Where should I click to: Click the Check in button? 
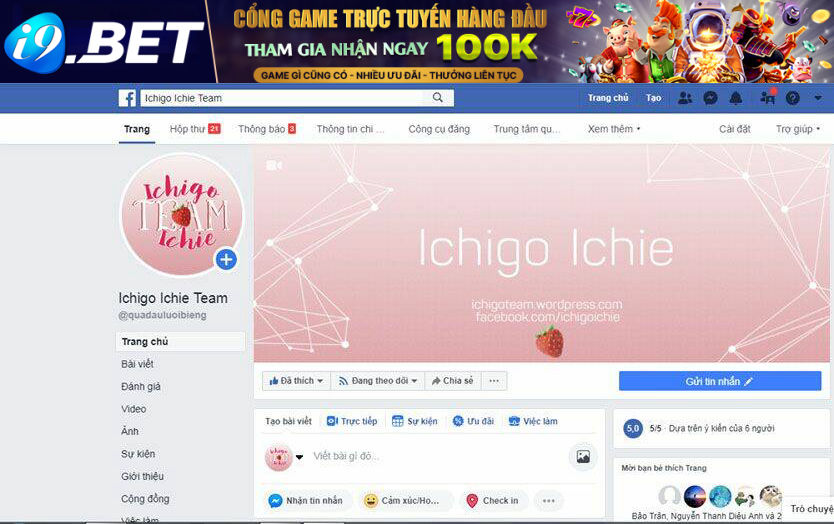(493, 501)
